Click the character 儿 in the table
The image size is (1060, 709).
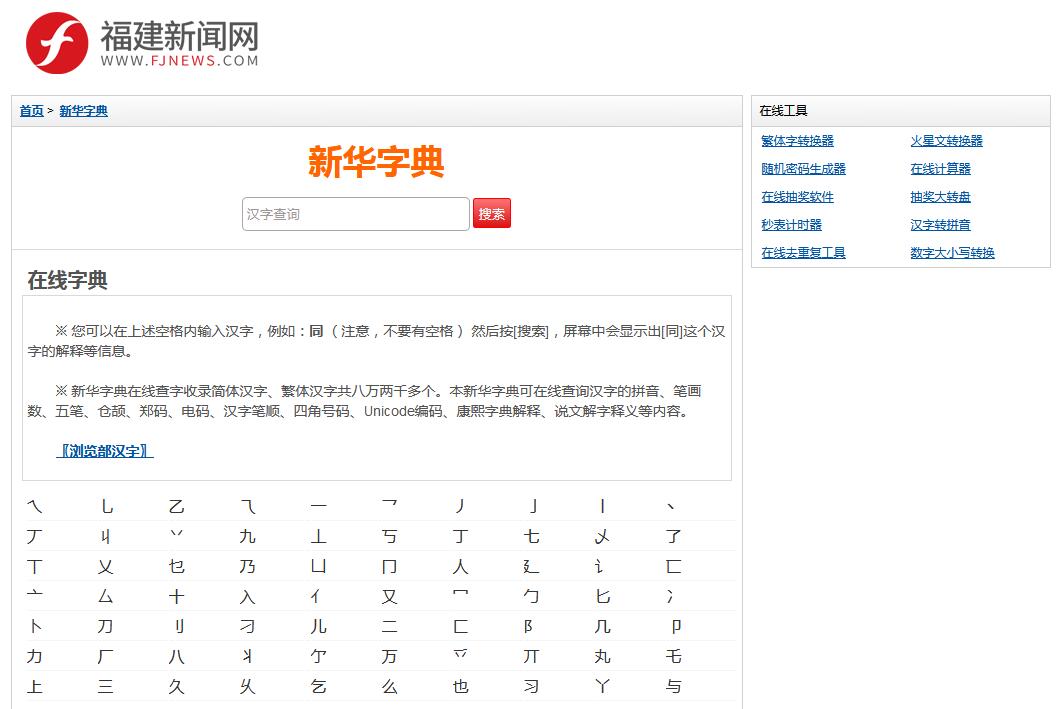coord(319,626)
